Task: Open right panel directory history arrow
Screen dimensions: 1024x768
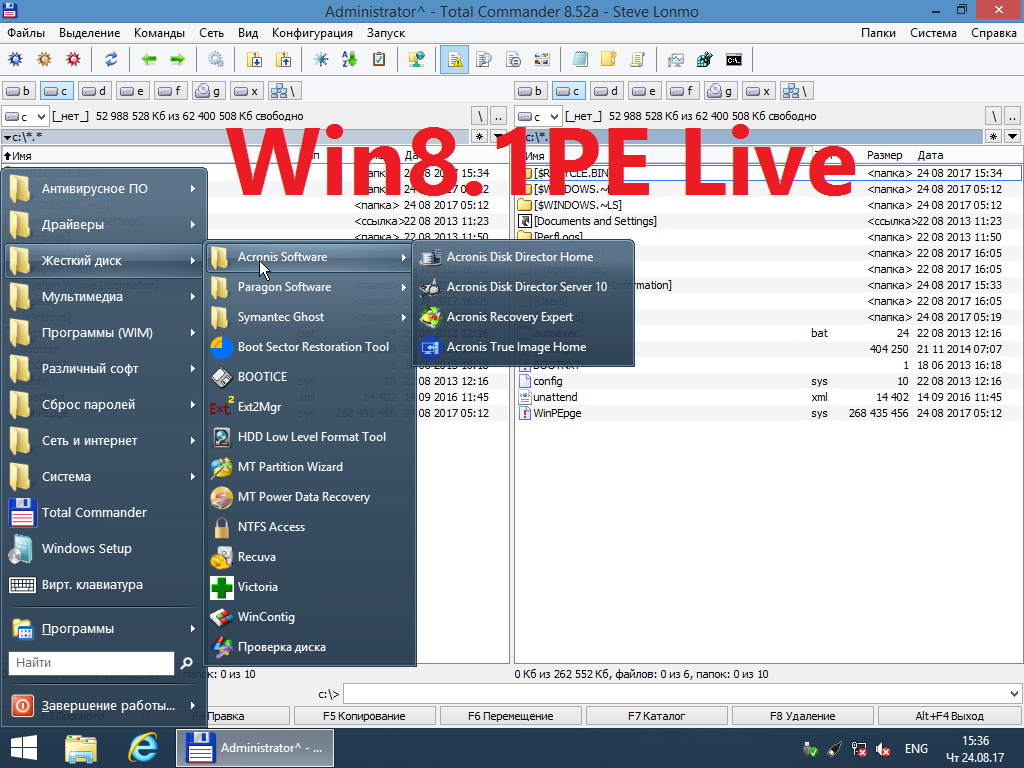Action: click(x=1012, y=136)
